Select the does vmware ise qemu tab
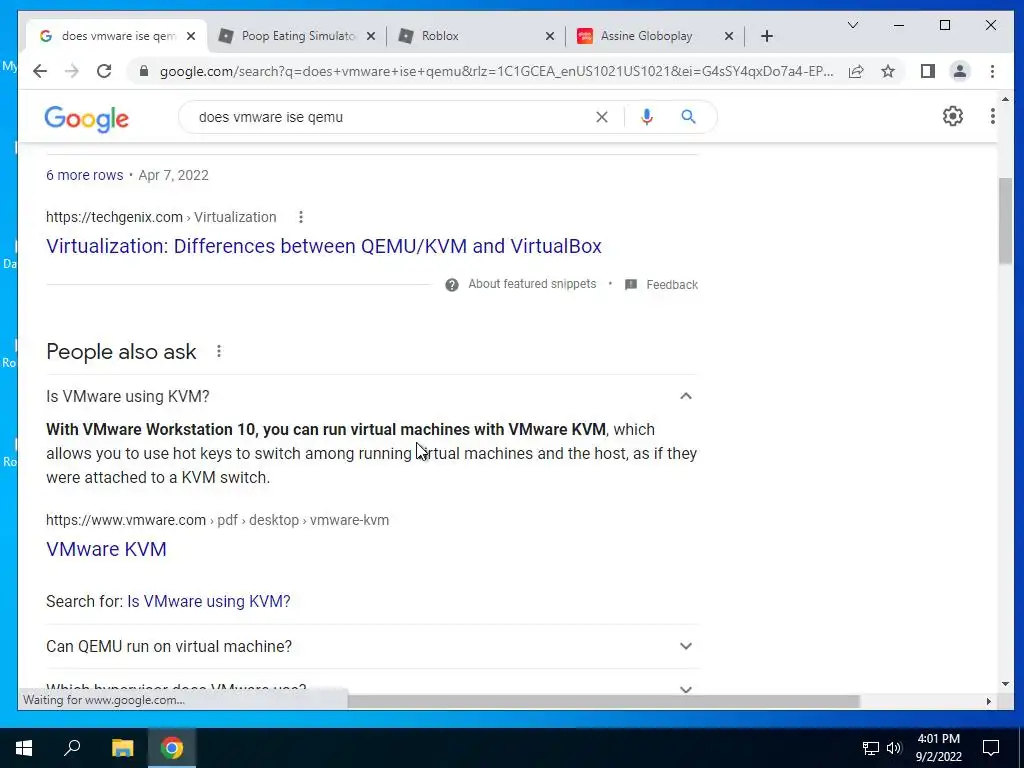Viewport: 1024px width, 768px height. pos(116,36)
